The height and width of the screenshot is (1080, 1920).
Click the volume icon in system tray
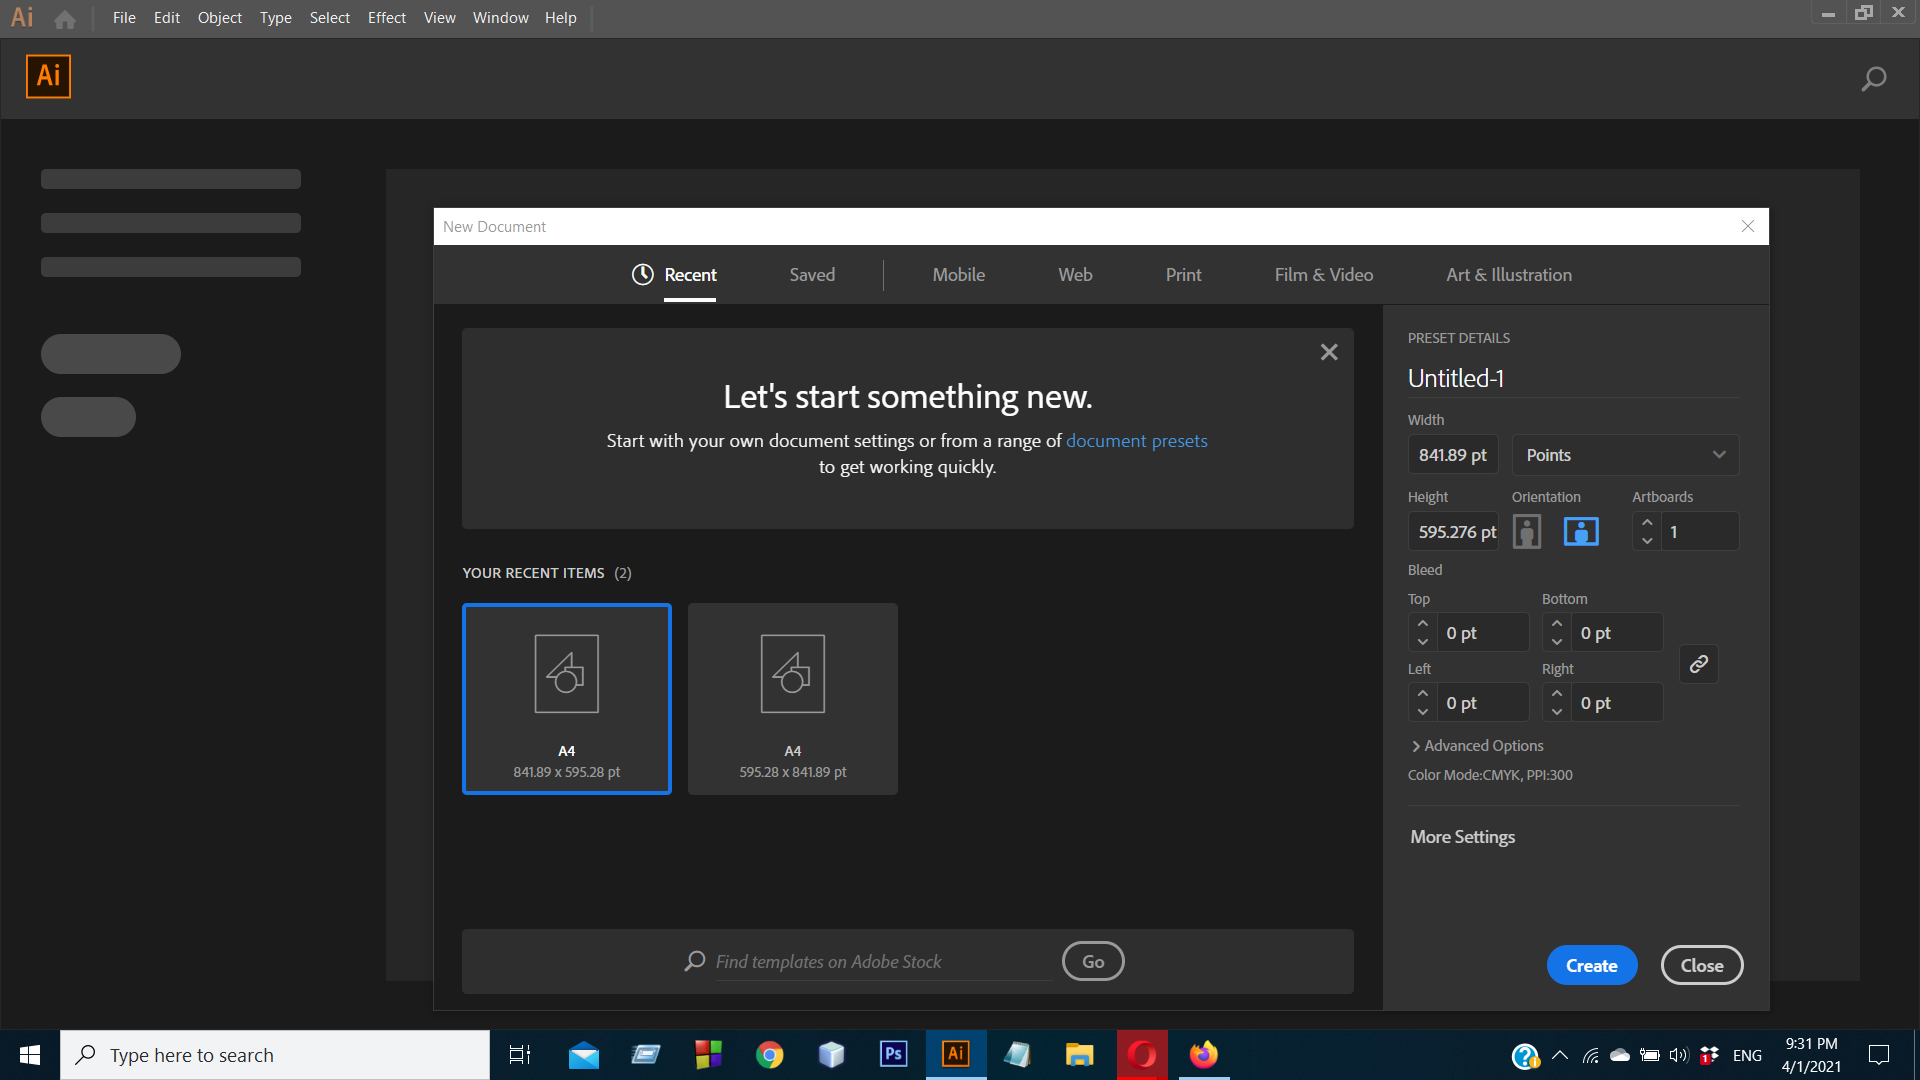point(1678,1055)
